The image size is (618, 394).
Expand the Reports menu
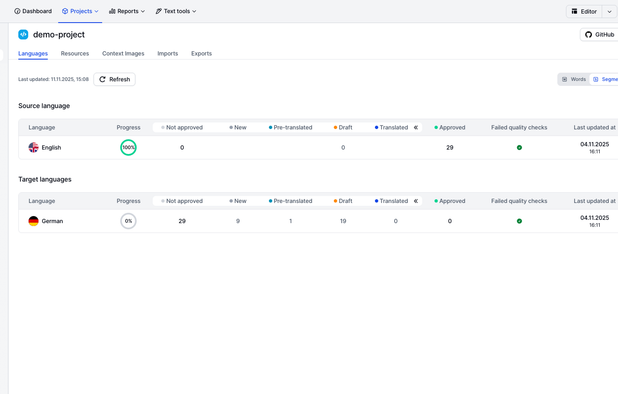point(127,11)
